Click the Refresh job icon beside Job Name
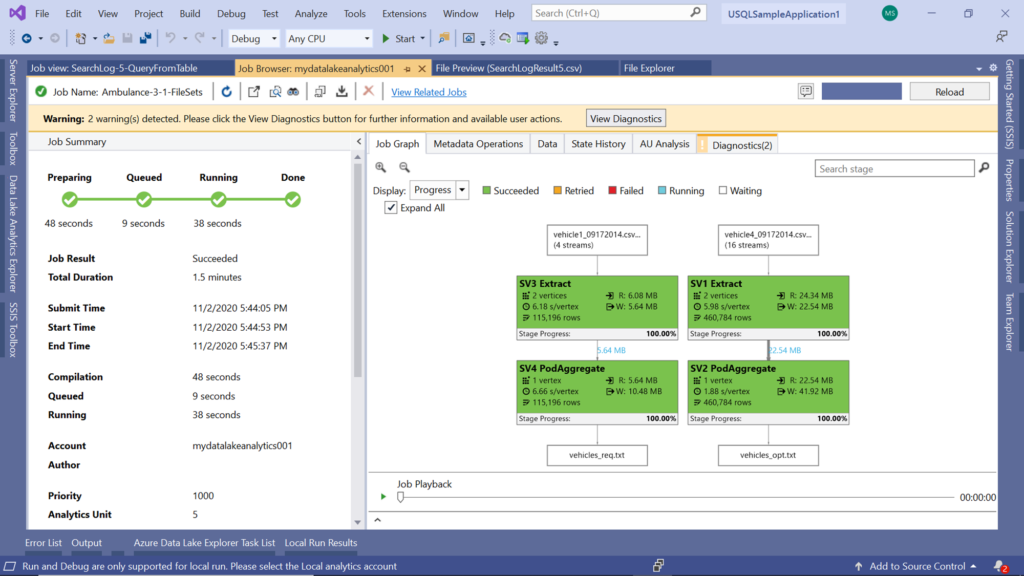1024x576 pixels. tap(228, 90)
